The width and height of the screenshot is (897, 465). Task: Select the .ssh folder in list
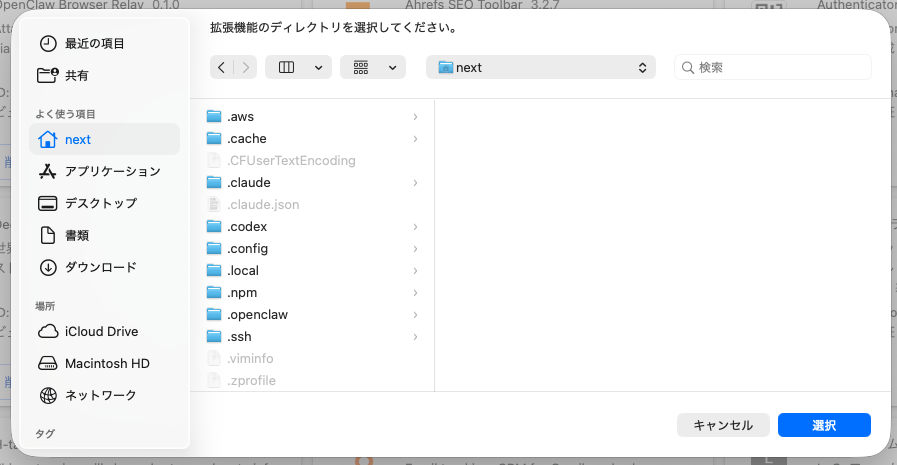[x=240, y=337]
